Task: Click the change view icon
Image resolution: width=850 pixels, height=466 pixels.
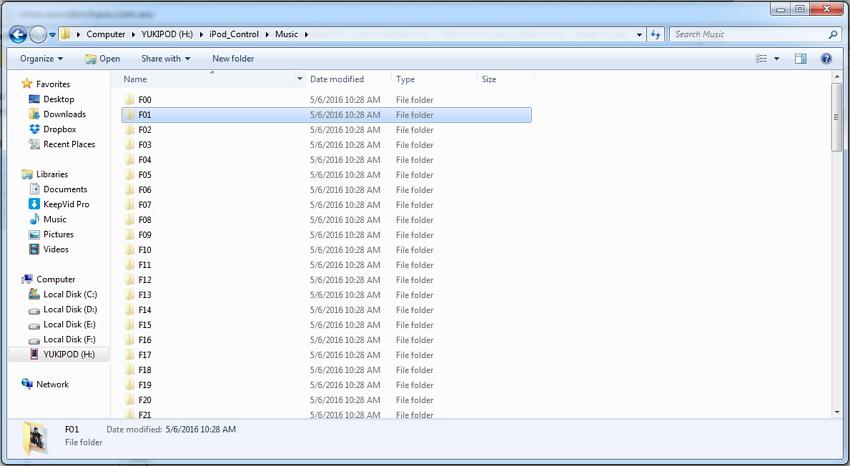Action: (761, 59)
